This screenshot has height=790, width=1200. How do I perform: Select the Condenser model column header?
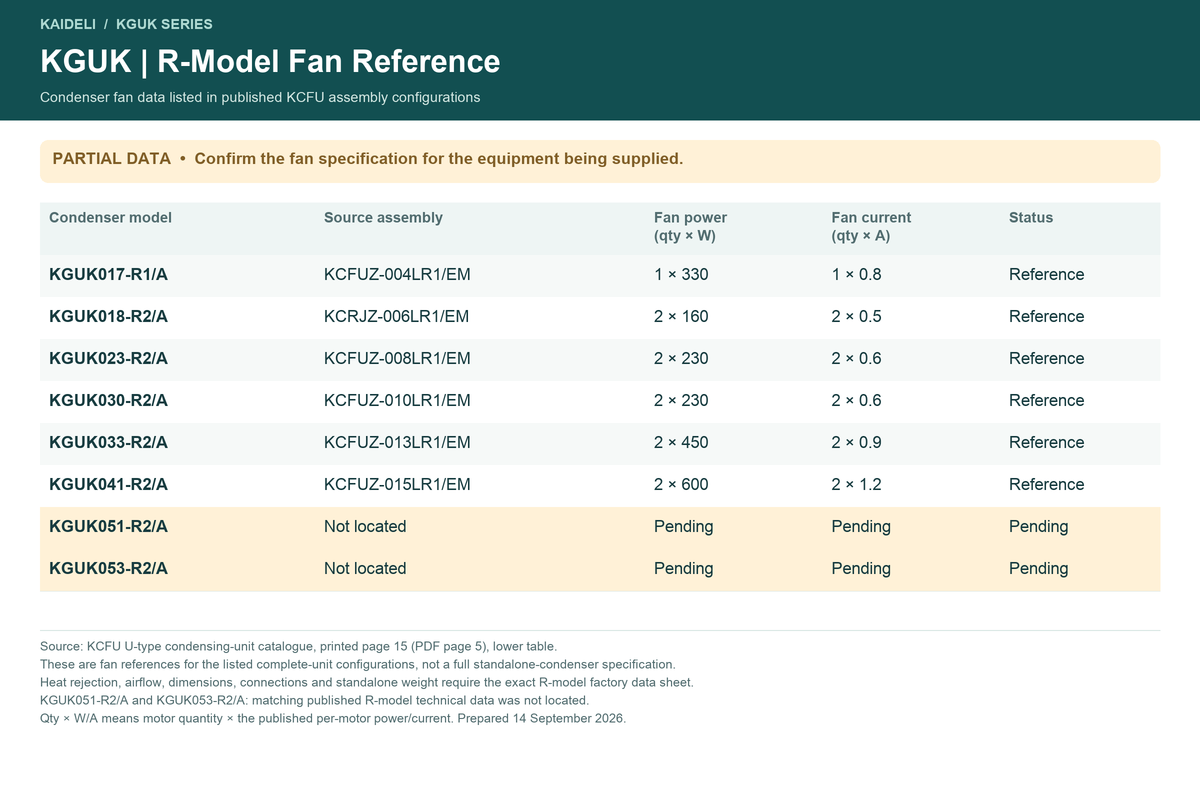click(x=111, y=217)
